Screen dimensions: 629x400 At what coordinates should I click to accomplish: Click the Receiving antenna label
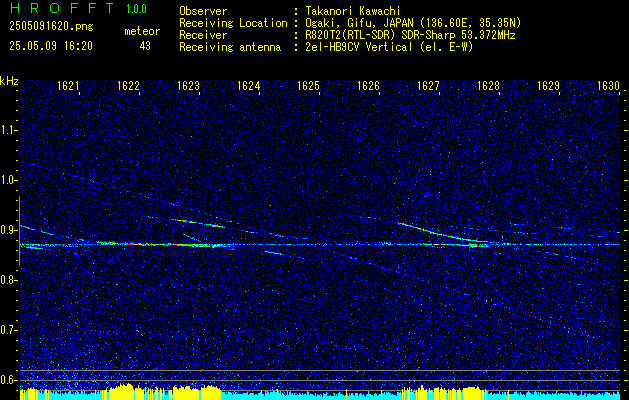[x=230, y=47]
